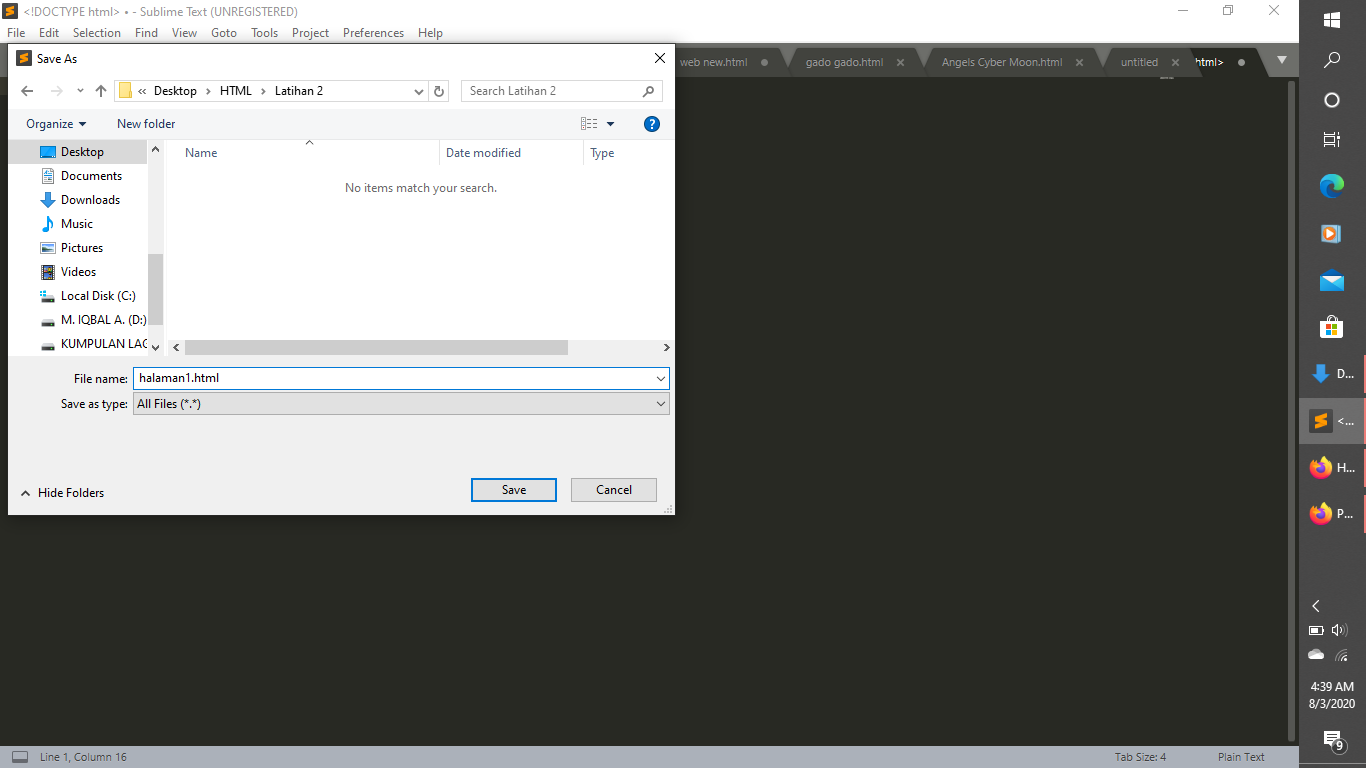1366x768 pixels.
Task: Click the Save button
Action: click(x=513, y=489)
